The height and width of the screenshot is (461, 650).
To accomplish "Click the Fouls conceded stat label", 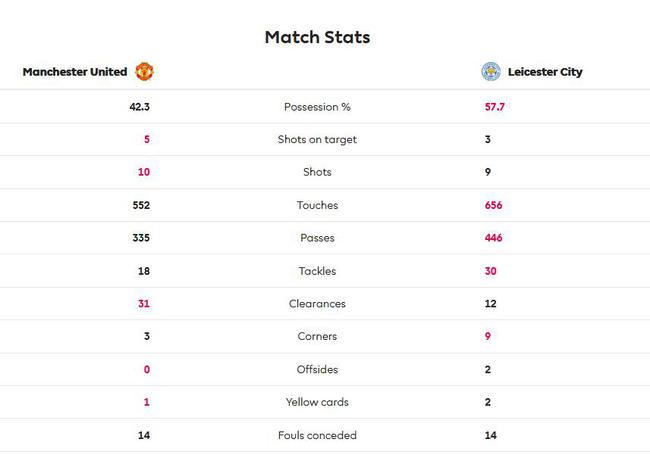I will point(317,436).
